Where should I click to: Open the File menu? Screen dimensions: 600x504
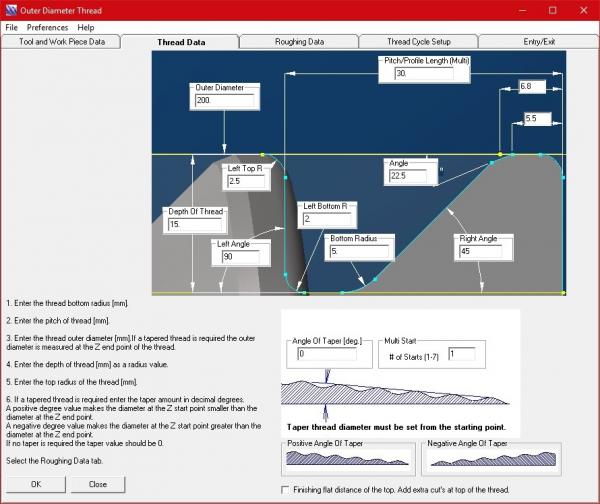pos(12,27)
